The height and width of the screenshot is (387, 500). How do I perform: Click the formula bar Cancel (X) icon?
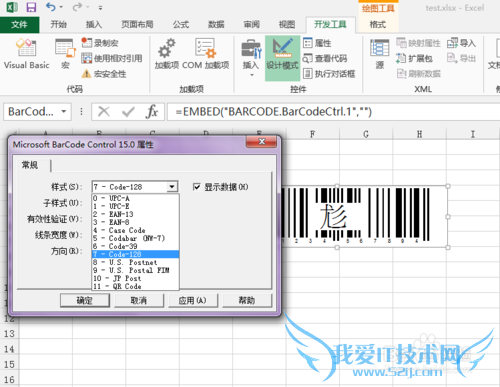pos(104,111)
